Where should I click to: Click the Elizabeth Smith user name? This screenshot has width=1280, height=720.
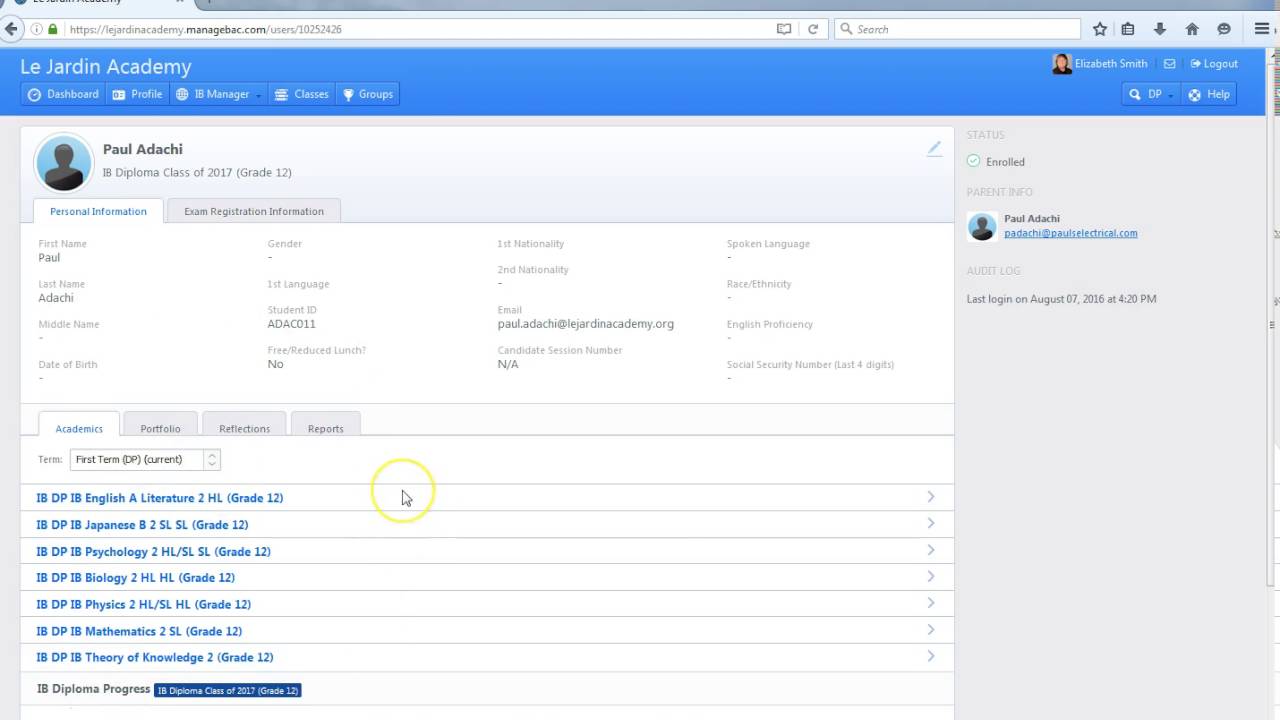(x=1111, y=64)
